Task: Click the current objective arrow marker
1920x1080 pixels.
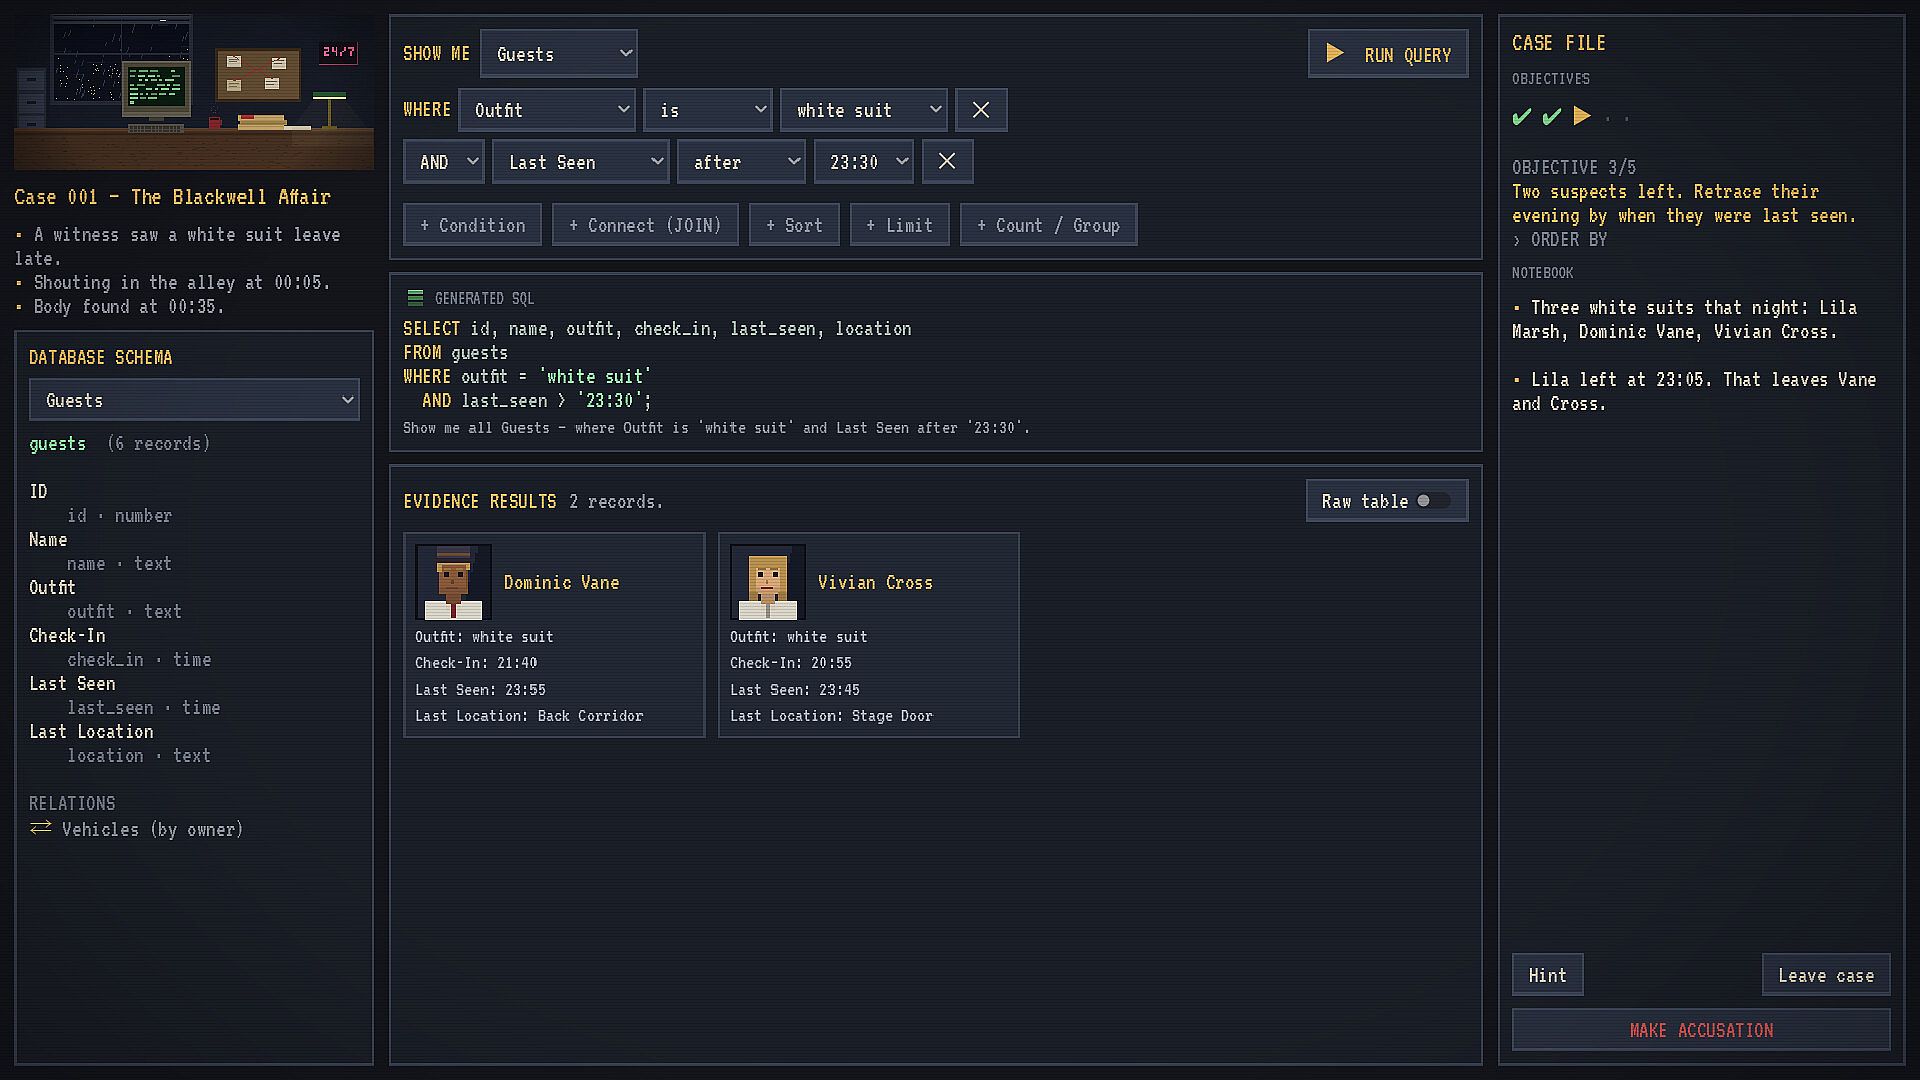Action: [x=1582, y=116]
